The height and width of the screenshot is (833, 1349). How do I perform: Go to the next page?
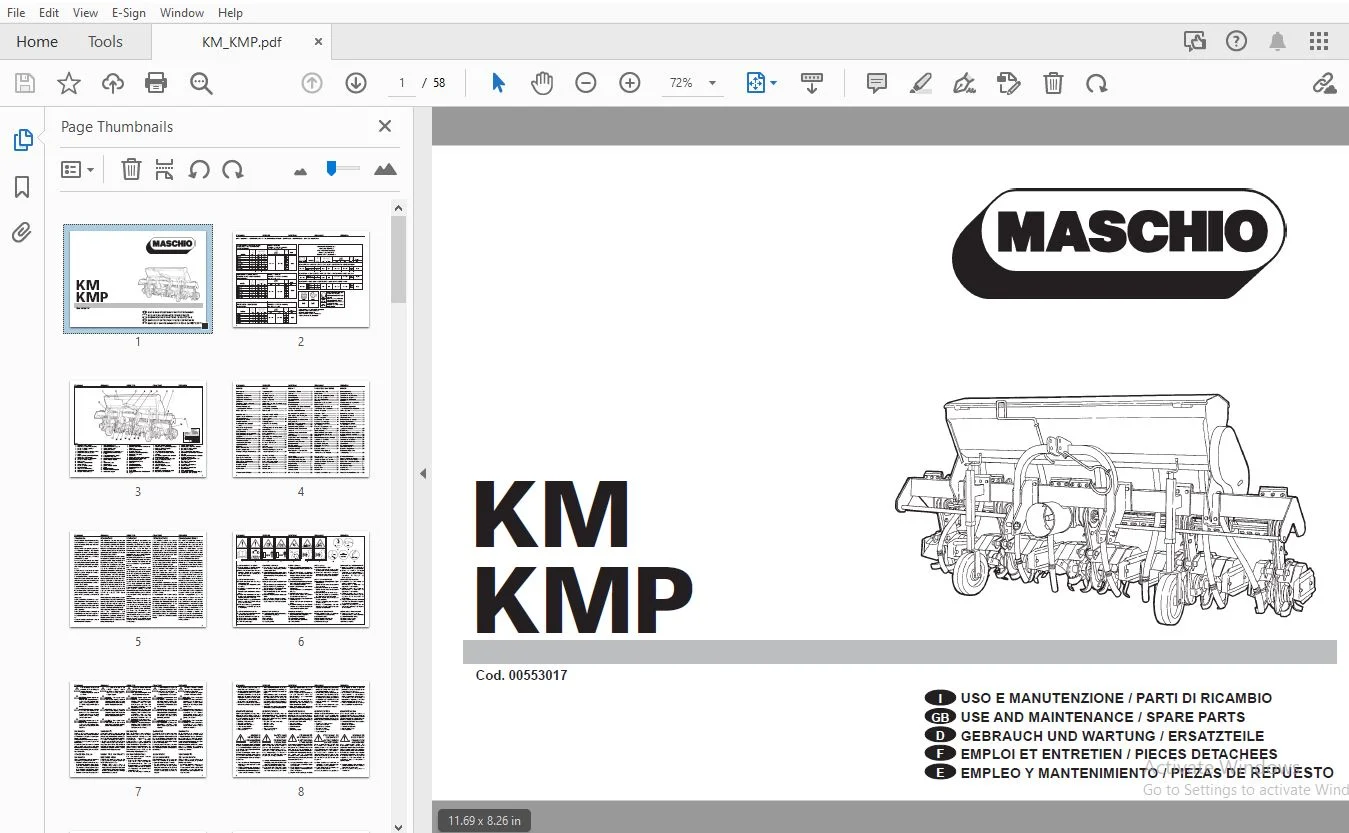click(x=356, y=84)
